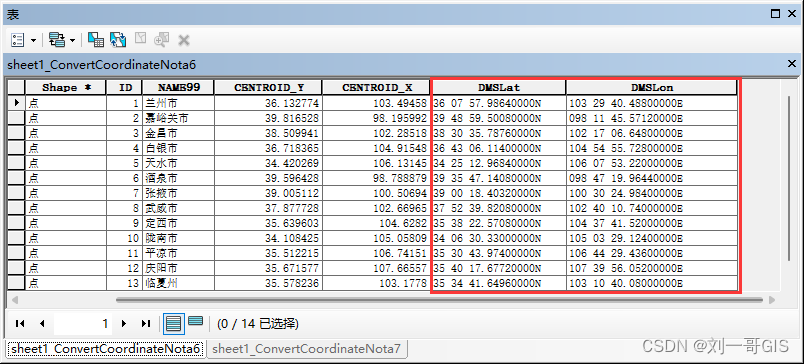This screenshot has height=364, width=804.
Task: Click the cell 金昌市
Action: click(178, 133)
